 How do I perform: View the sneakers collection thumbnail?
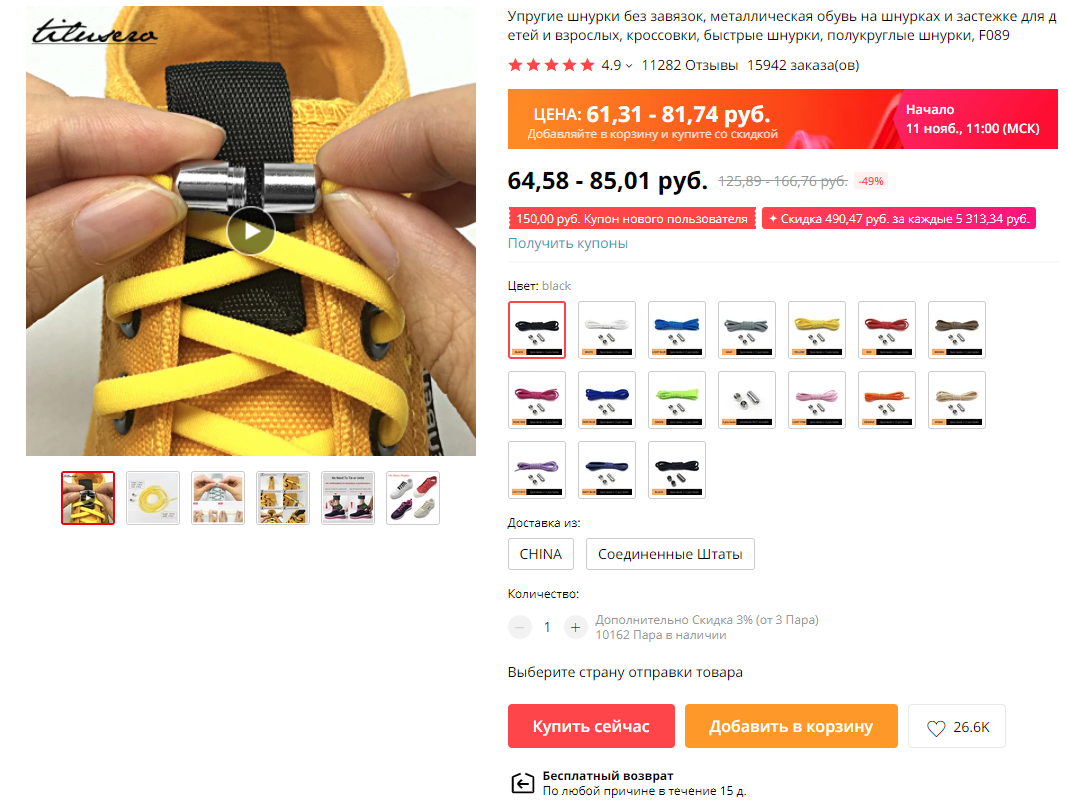point(413,498)
